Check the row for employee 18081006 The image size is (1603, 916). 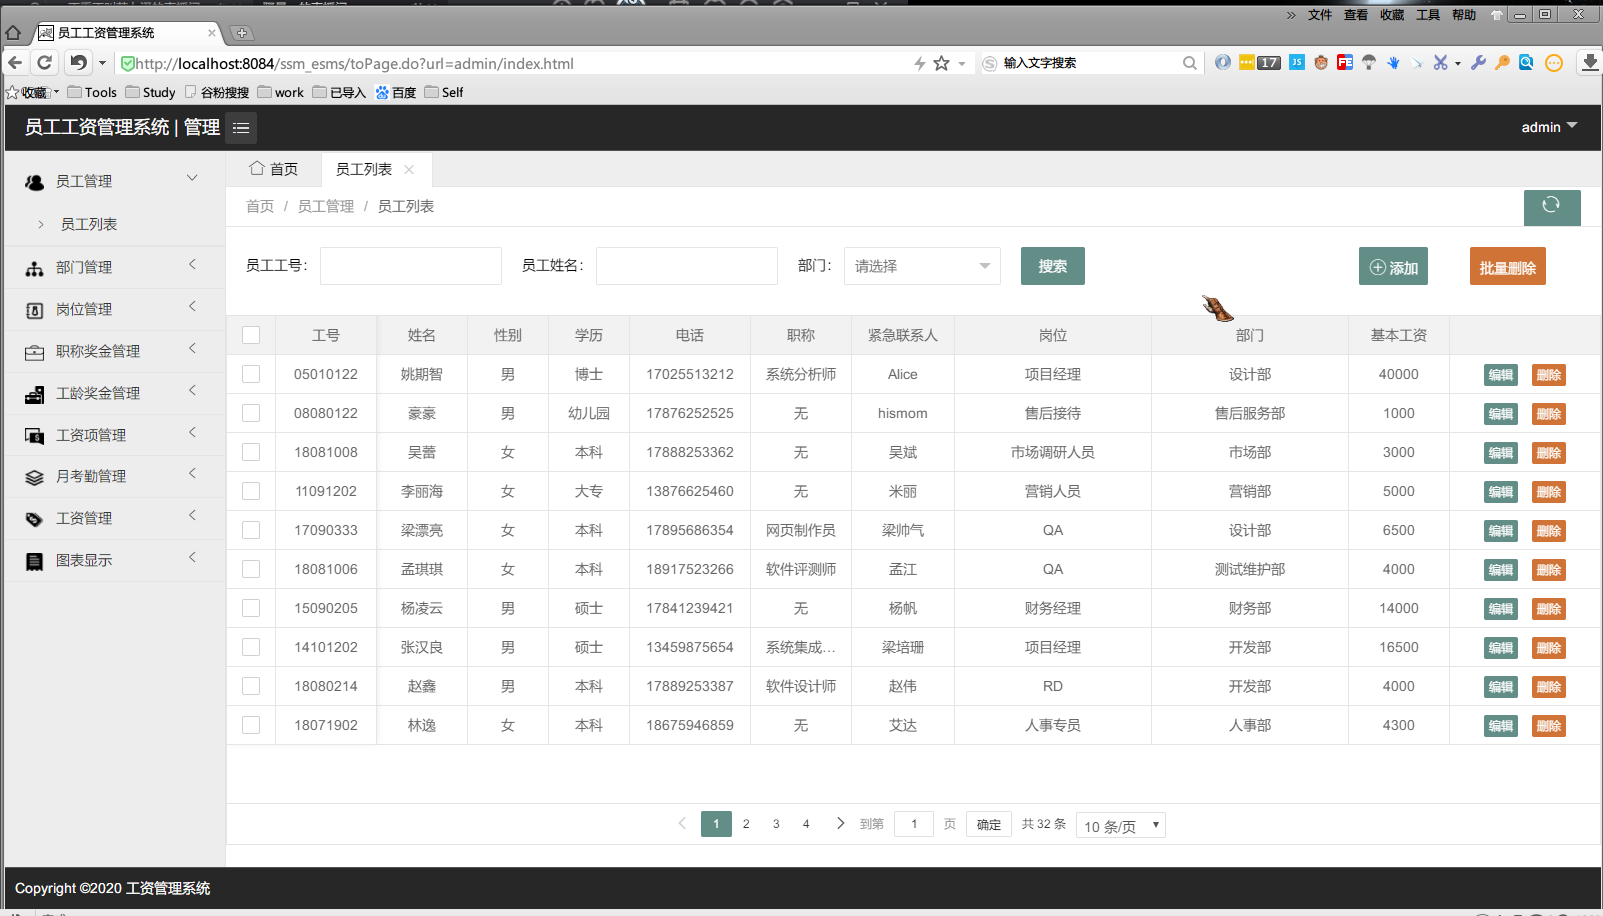pos(251,569)
